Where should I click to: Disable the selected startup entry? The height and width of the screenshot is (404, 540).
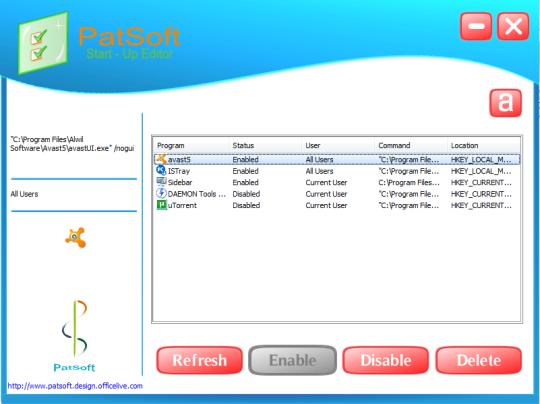(x=386, y=360)
